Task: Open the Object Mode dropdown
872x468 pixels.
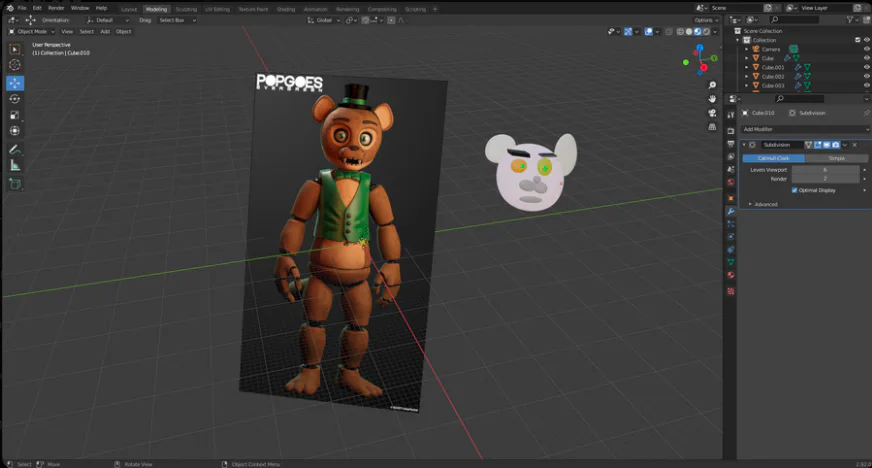Action: coord(32,32)
